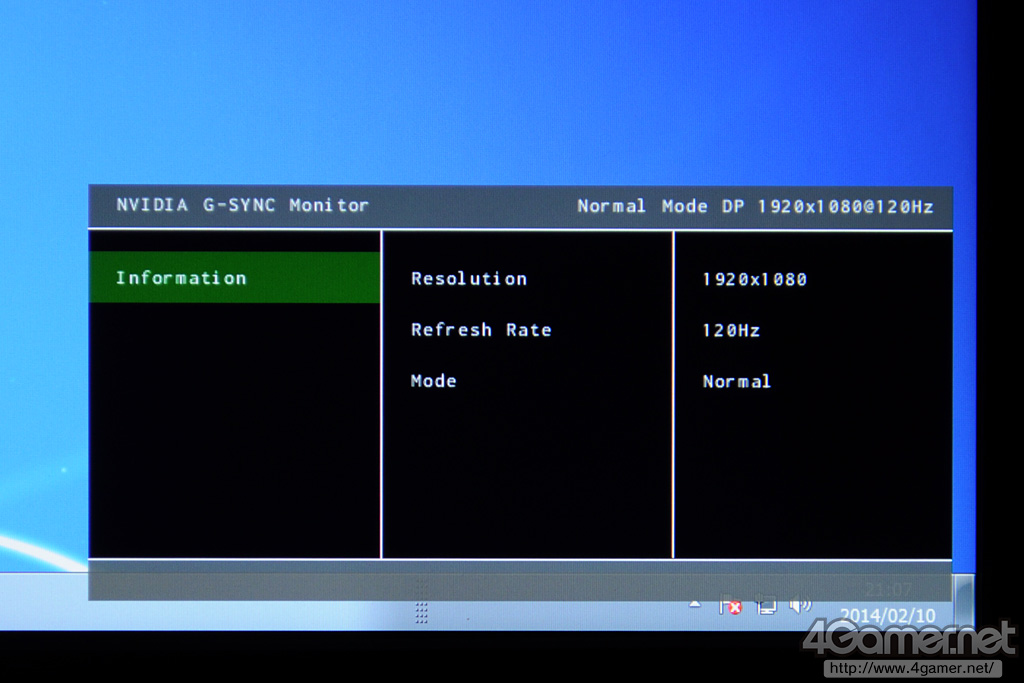This screenshot has width=1024, height=683.
Task: Click the 120Hz refresh rate value
Action: pyautogui.click(x=731, y=330)
